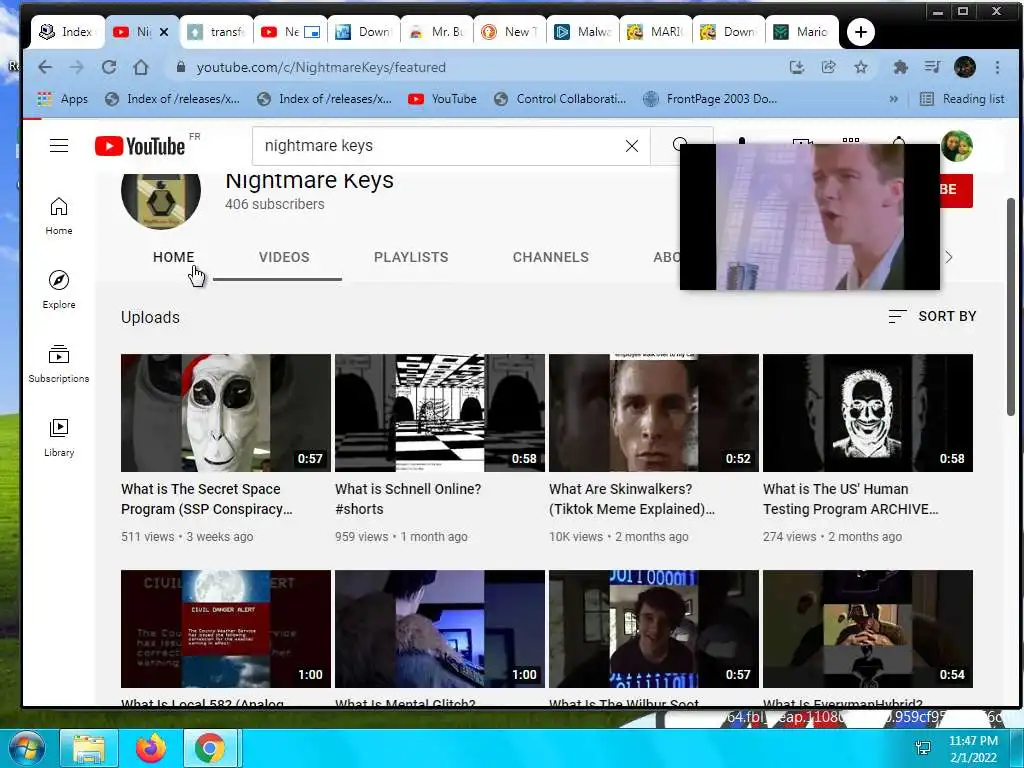Open Library in the sidebar
Screen dimensions: 1024x768
pos(59,438)
